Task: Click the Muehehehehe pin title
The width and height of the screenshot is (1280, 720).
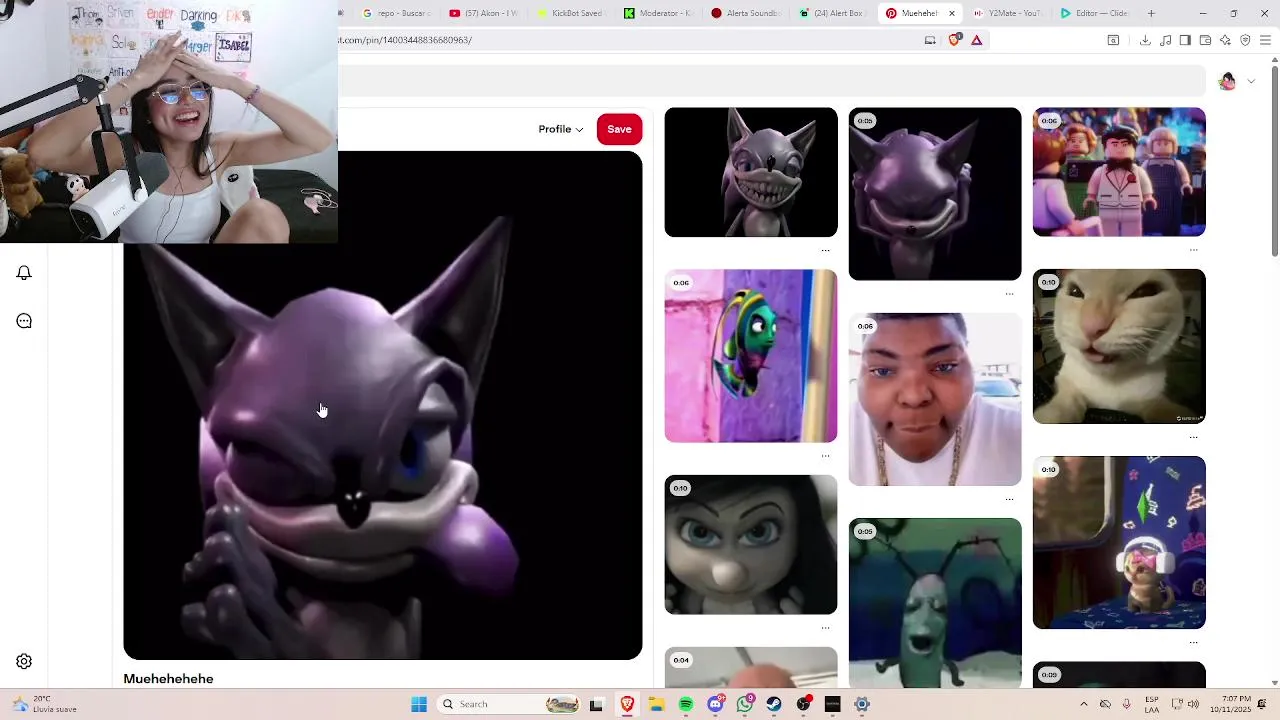Action: pos(168,679)
